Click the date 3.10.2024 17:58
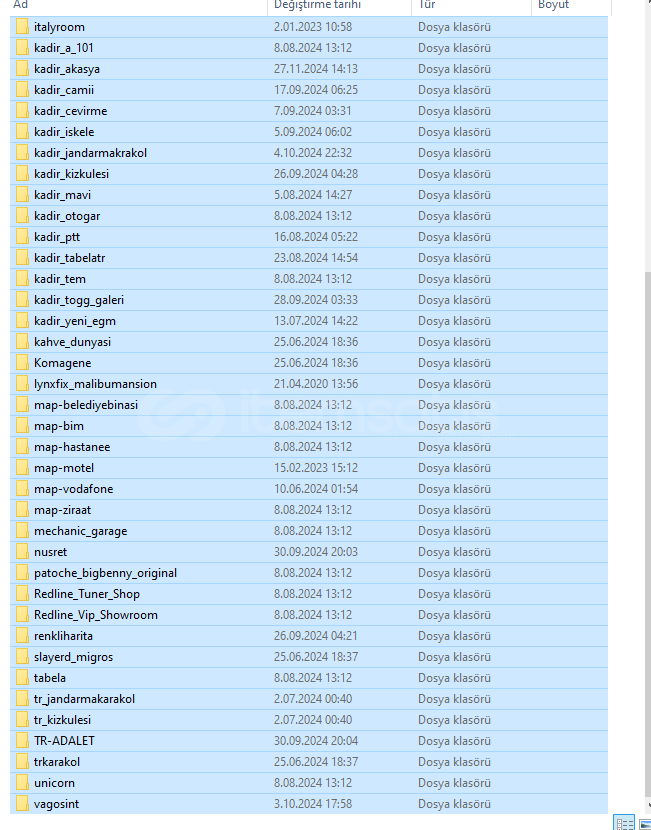 click(x=313, y=804)
